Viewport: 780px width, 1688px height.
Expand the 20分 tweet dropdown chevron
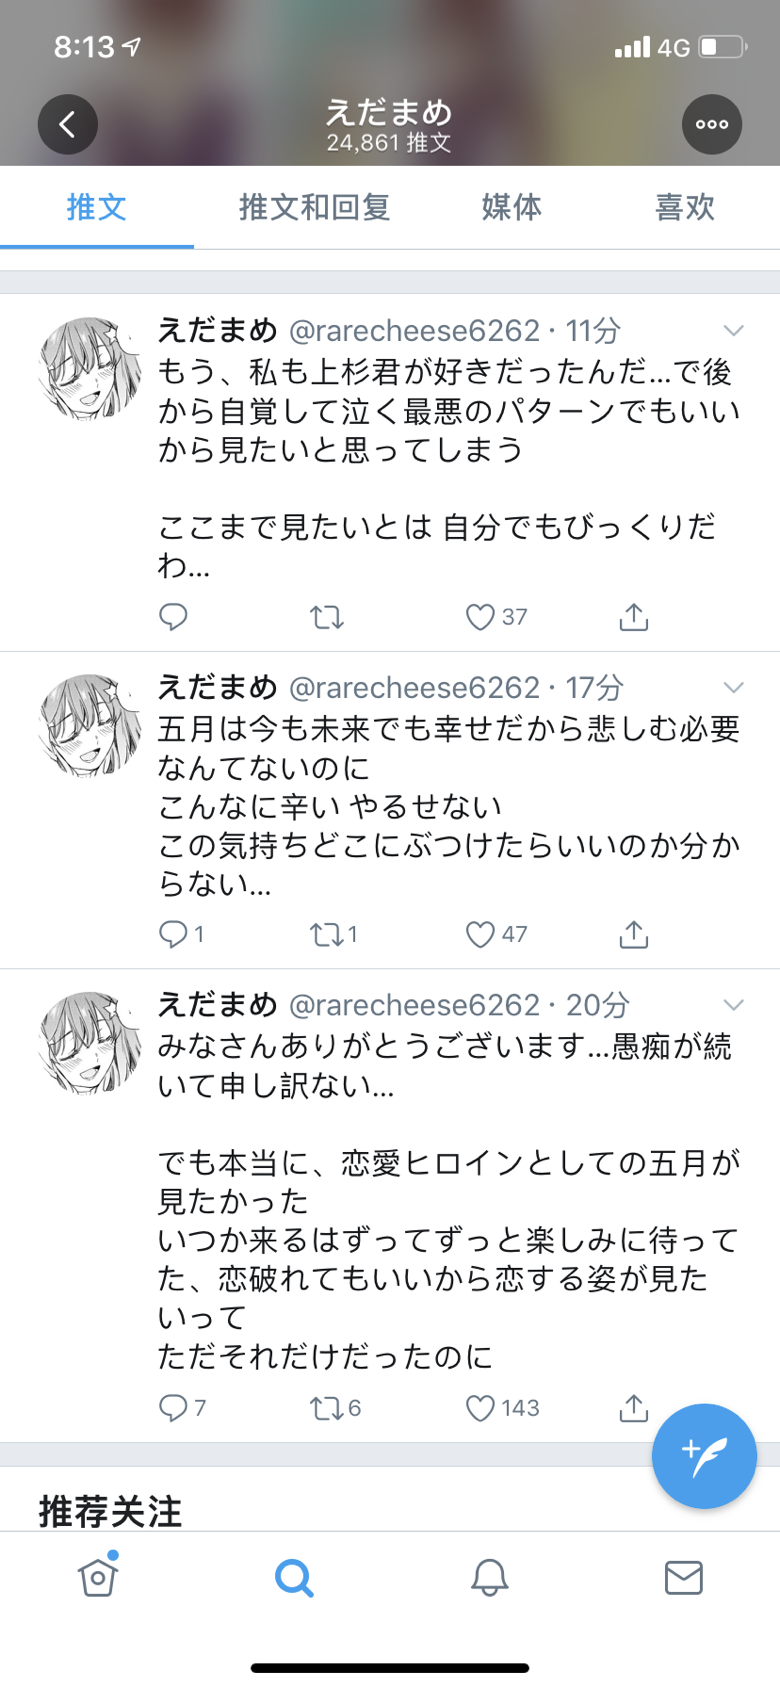(734, 1005)
